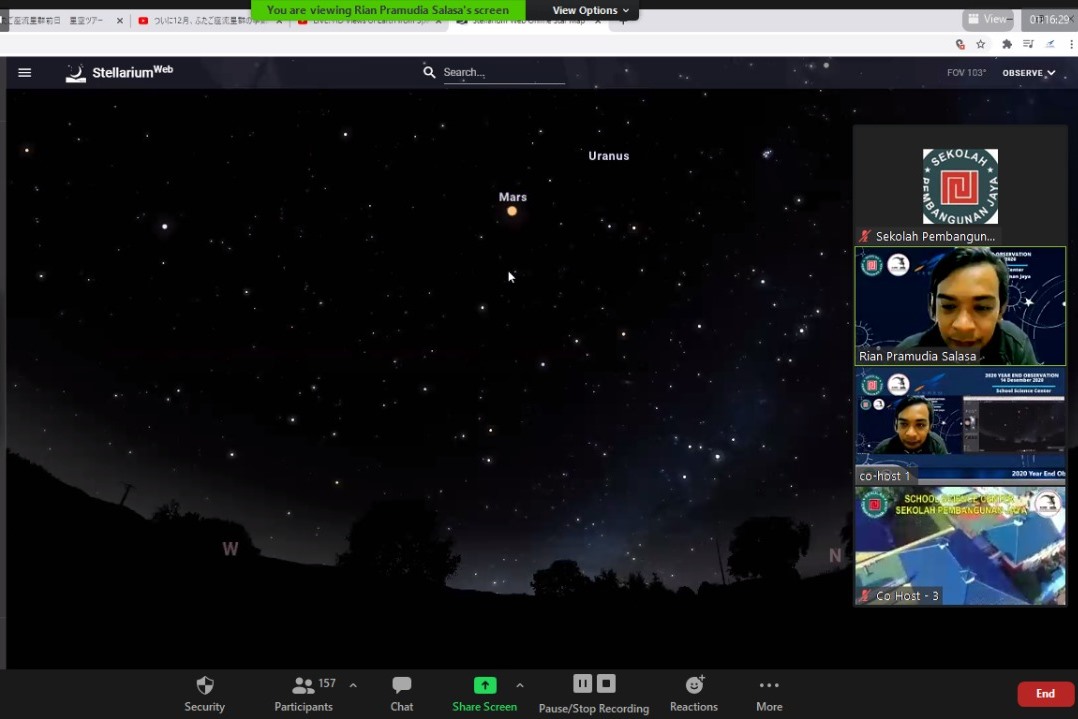Screen dimensions: 1078x719
Task: Open the Reactions smiley menu
Action: [x=694, y=686]
